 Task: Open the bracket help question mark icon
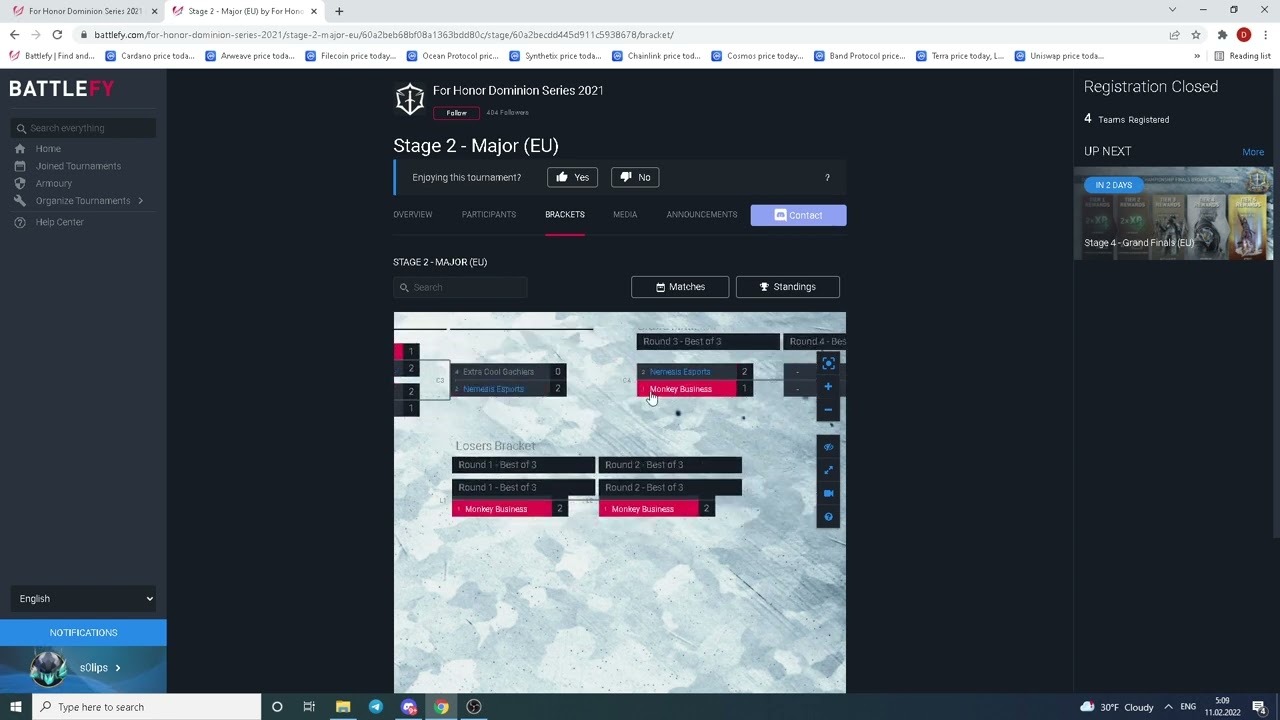point(828,517)
